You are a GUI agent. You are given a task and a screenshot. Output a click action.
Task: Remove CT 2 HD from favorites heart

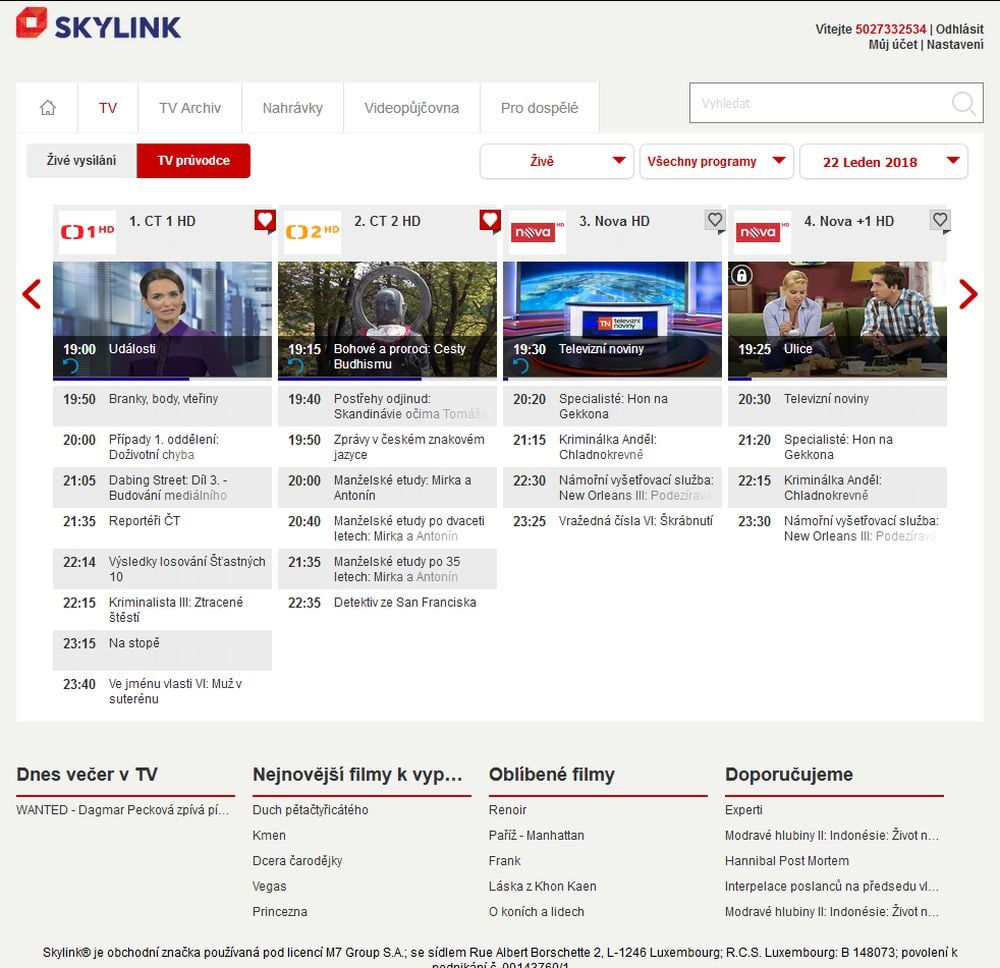pyautogui.click(x=490, y=221)
